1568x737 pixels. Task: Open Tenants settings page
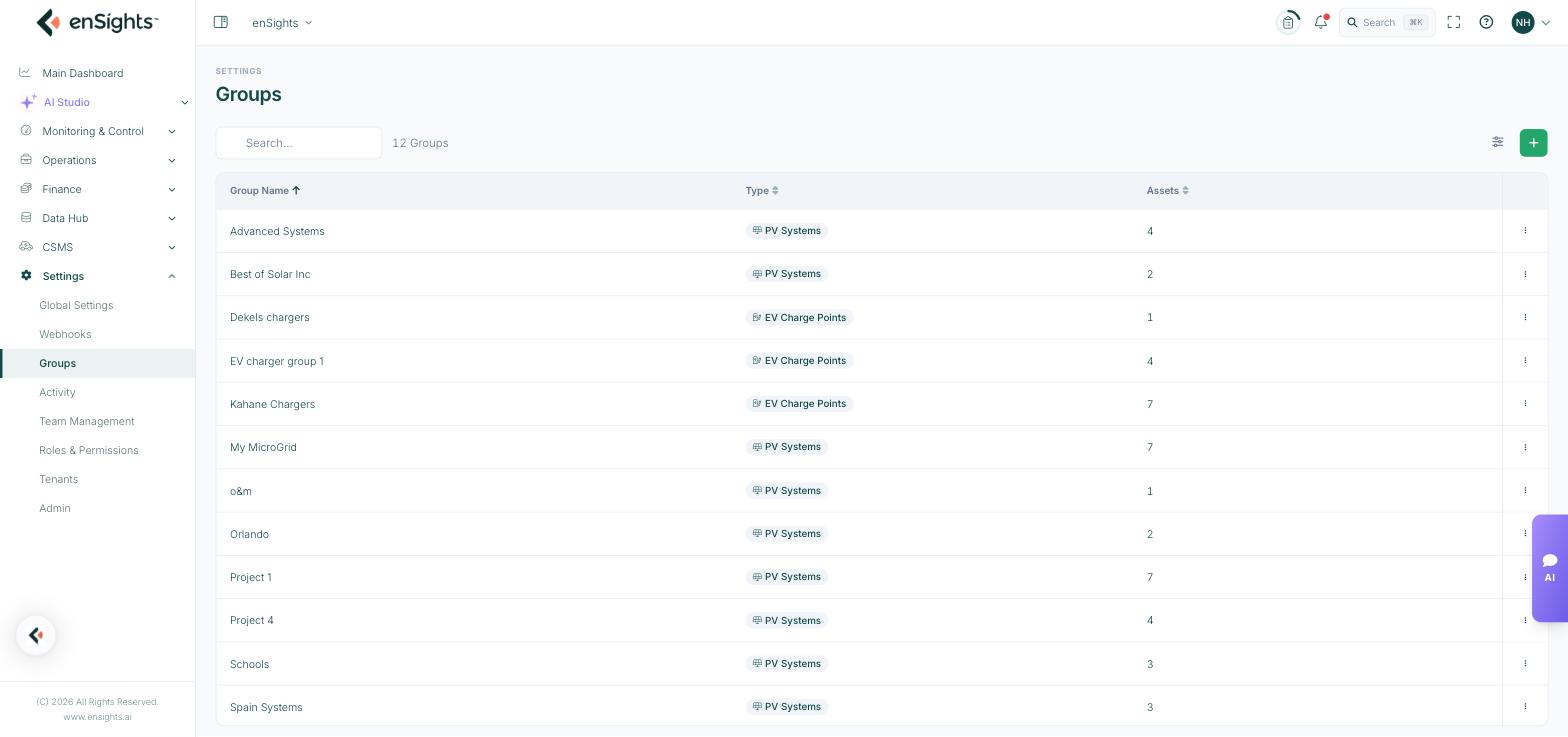click(59, 479)
